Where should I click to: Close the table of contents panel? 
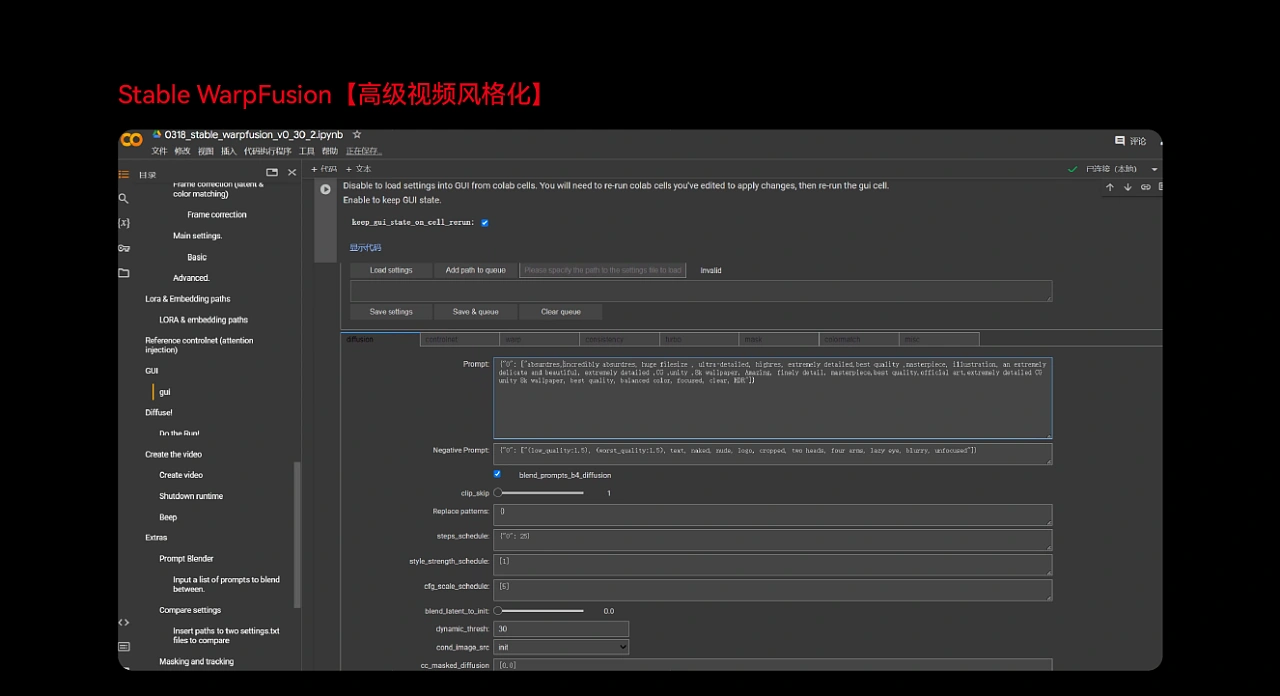click(x=292, y=173)
